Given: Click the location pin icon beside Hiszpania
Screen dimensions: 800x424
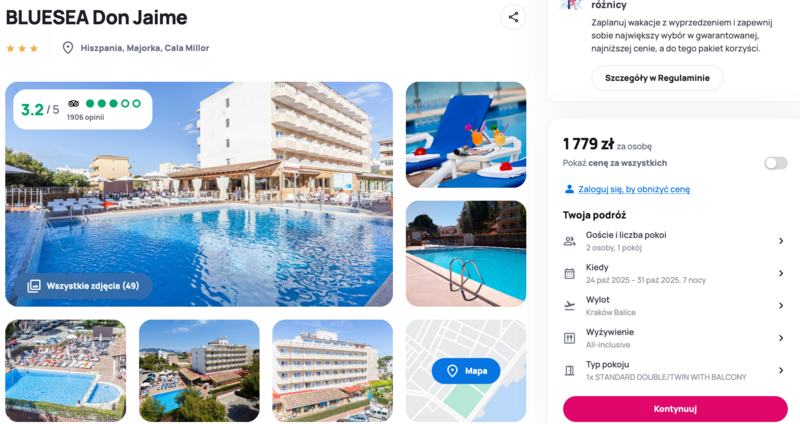Looking at the screenshot, I should point(67,48).
